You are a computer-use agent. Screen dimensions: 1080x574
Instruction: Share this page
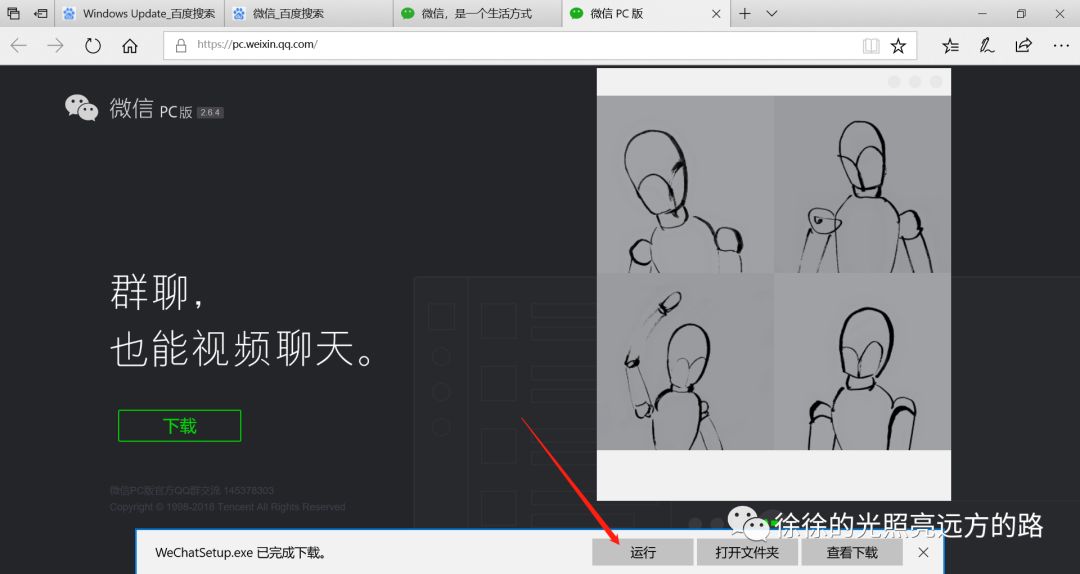[1024, 45]
